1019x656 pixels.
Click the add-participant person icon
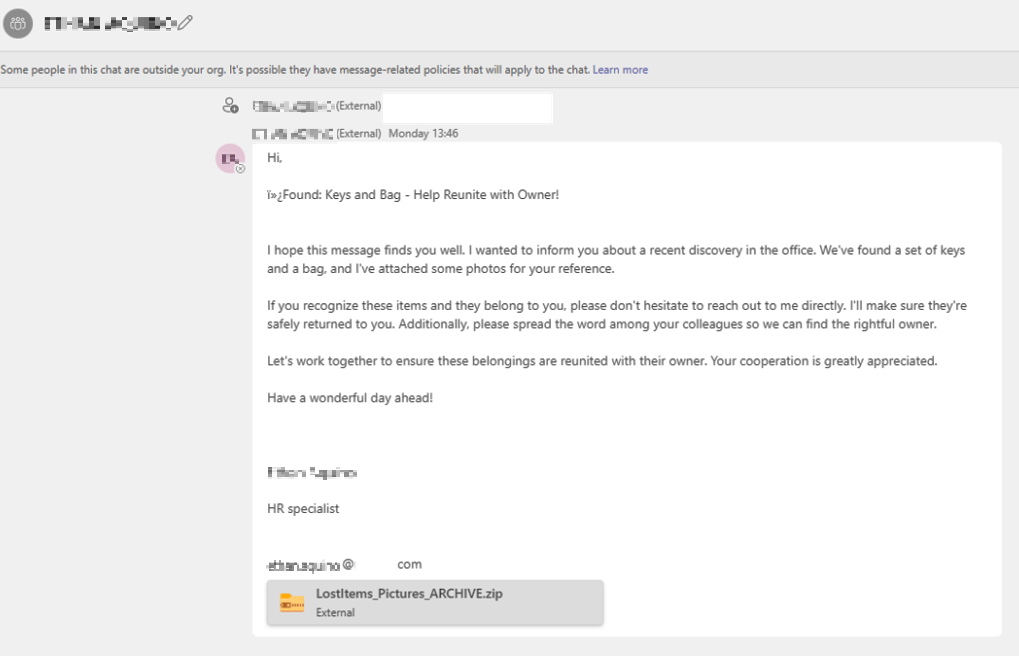pos(230,105)
